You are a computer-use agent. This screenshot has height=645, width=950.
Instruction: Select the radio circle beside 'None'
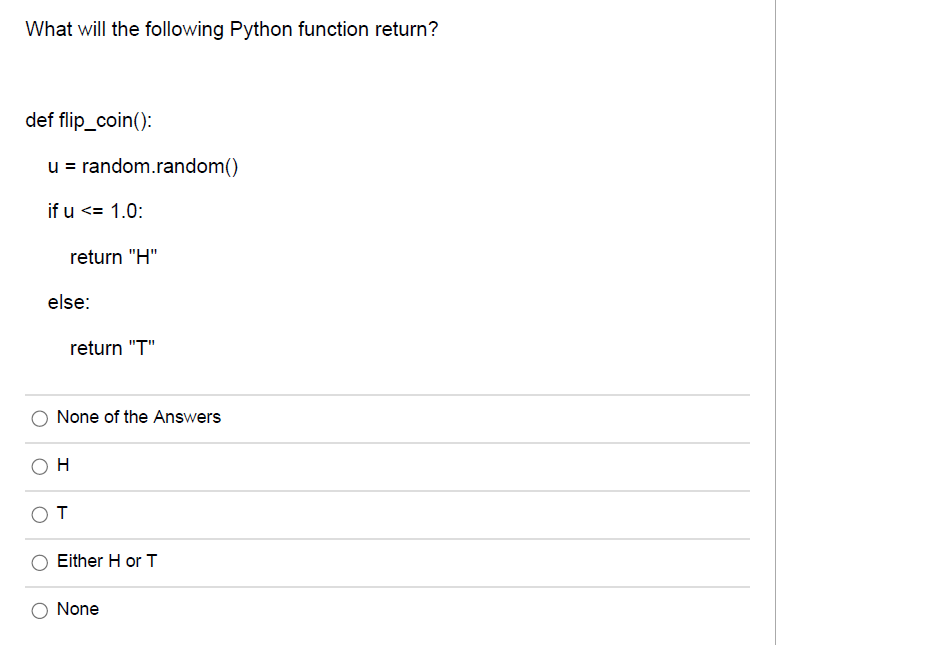pos(40,610)
